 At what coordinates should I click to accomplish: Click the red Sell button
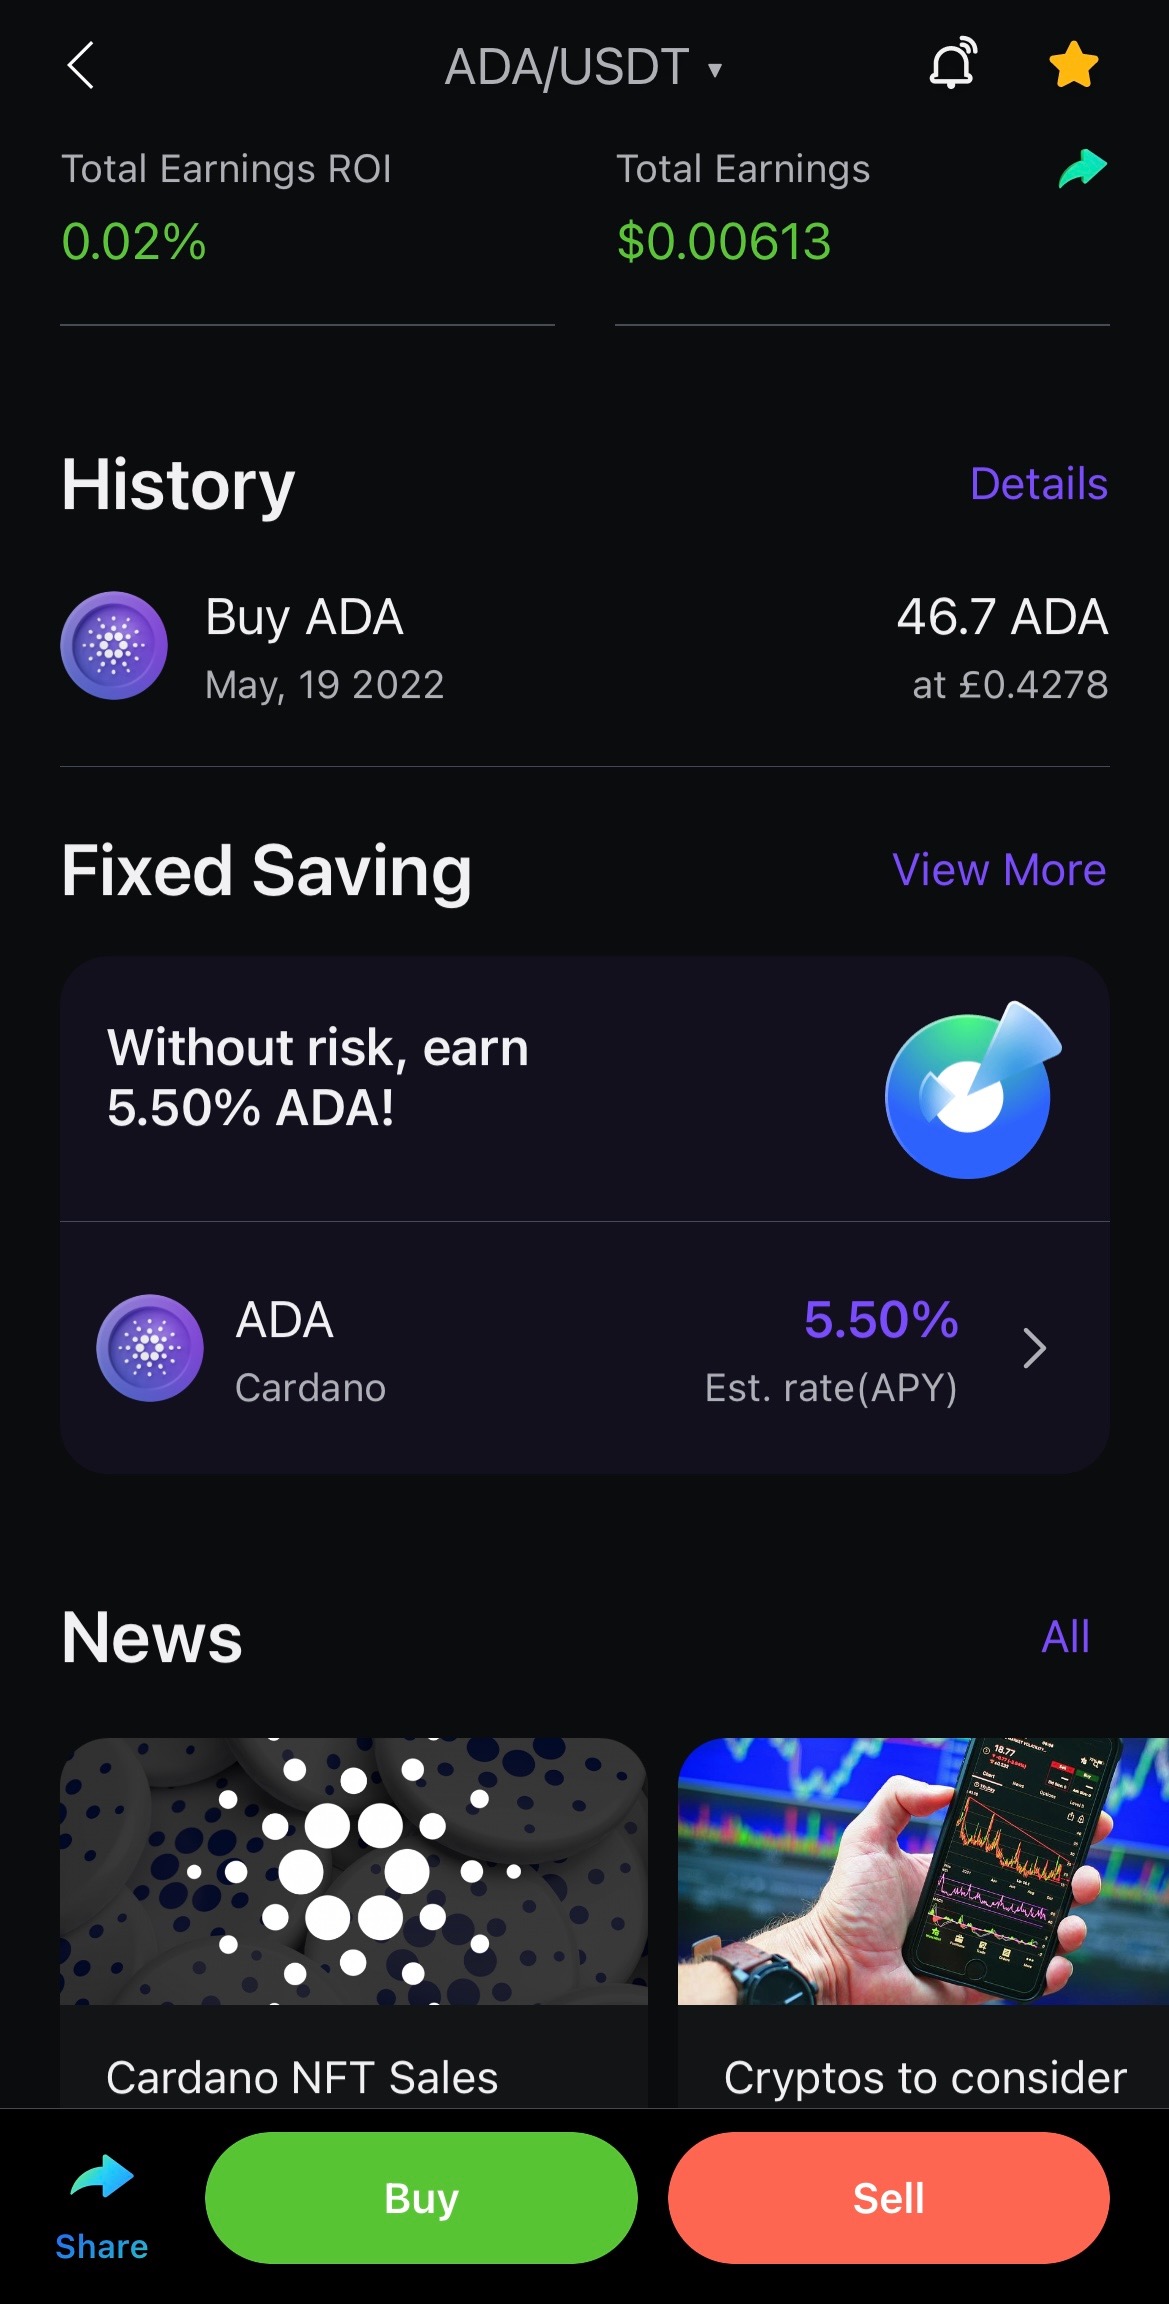coord(889,2198)
